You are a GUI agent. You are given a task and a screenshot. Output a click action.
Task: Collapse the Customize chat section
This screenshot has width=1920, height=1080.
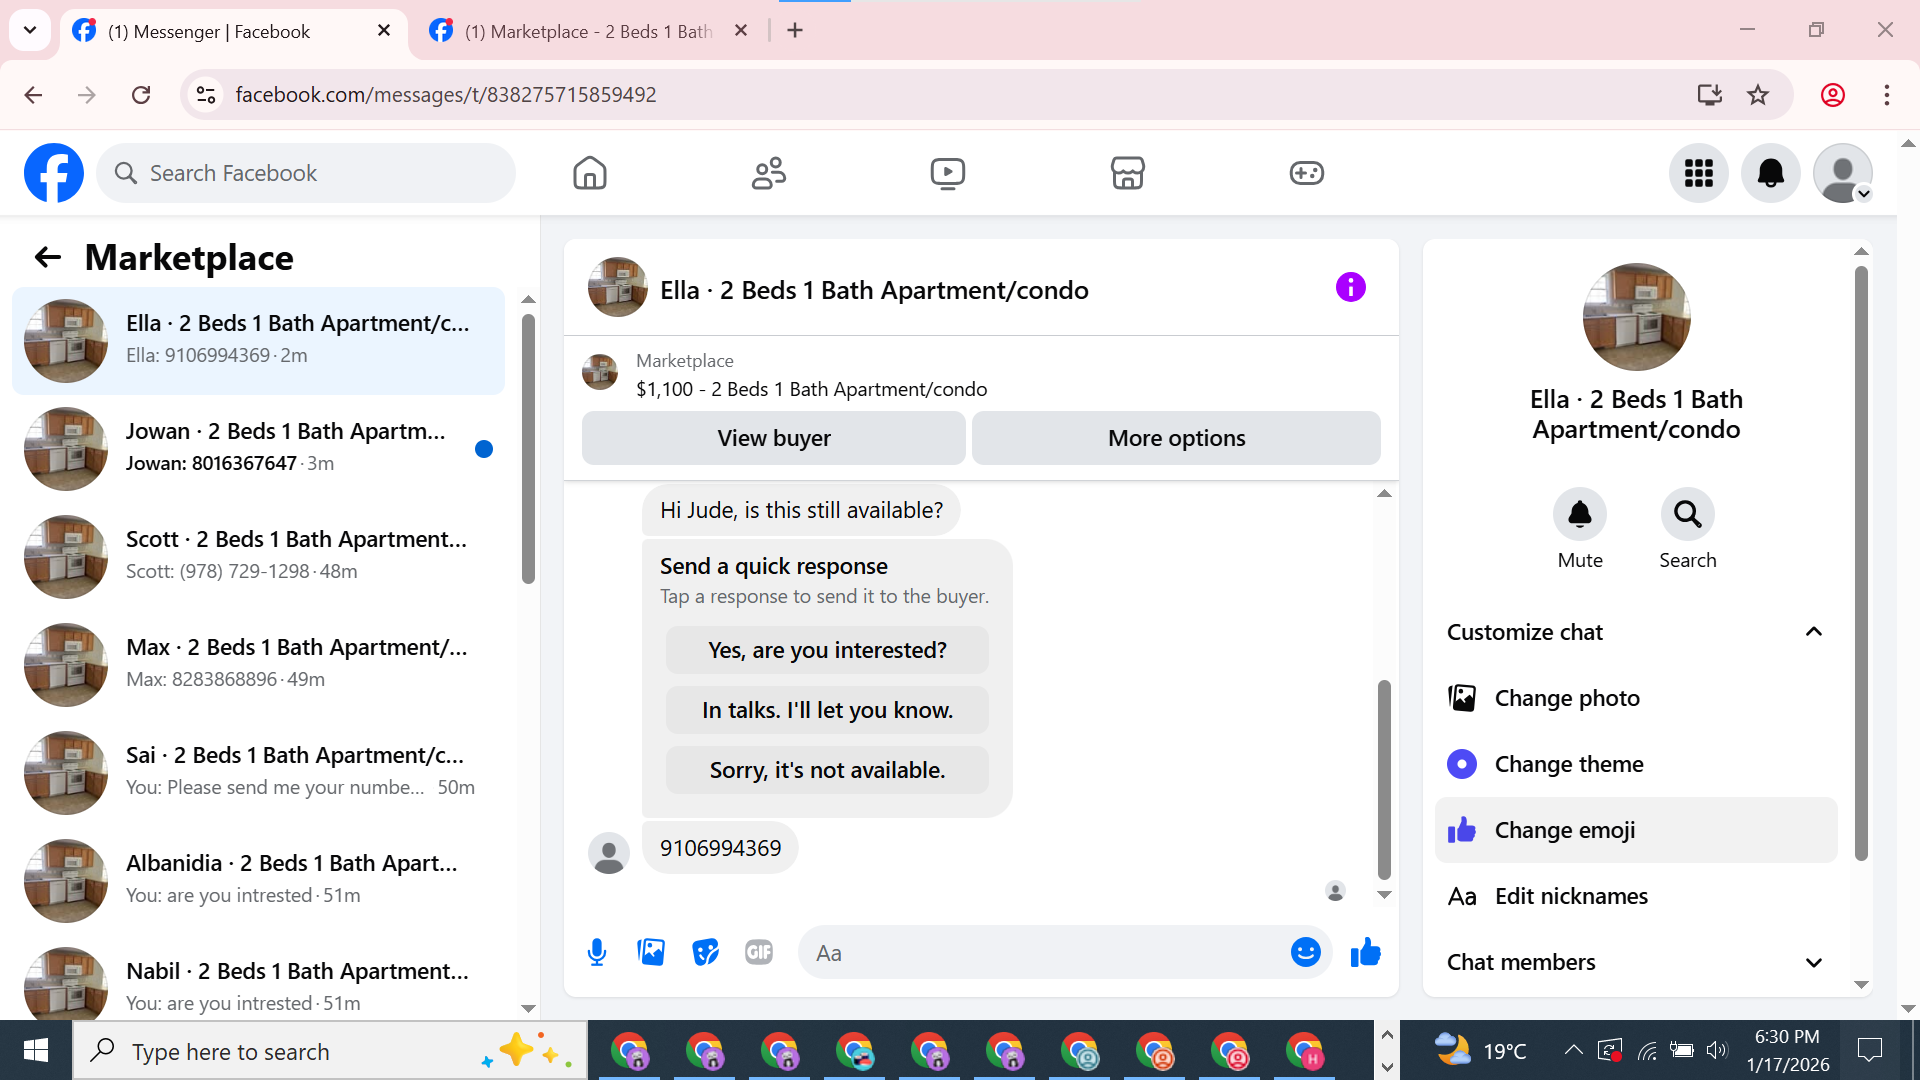coord(1813,632)
